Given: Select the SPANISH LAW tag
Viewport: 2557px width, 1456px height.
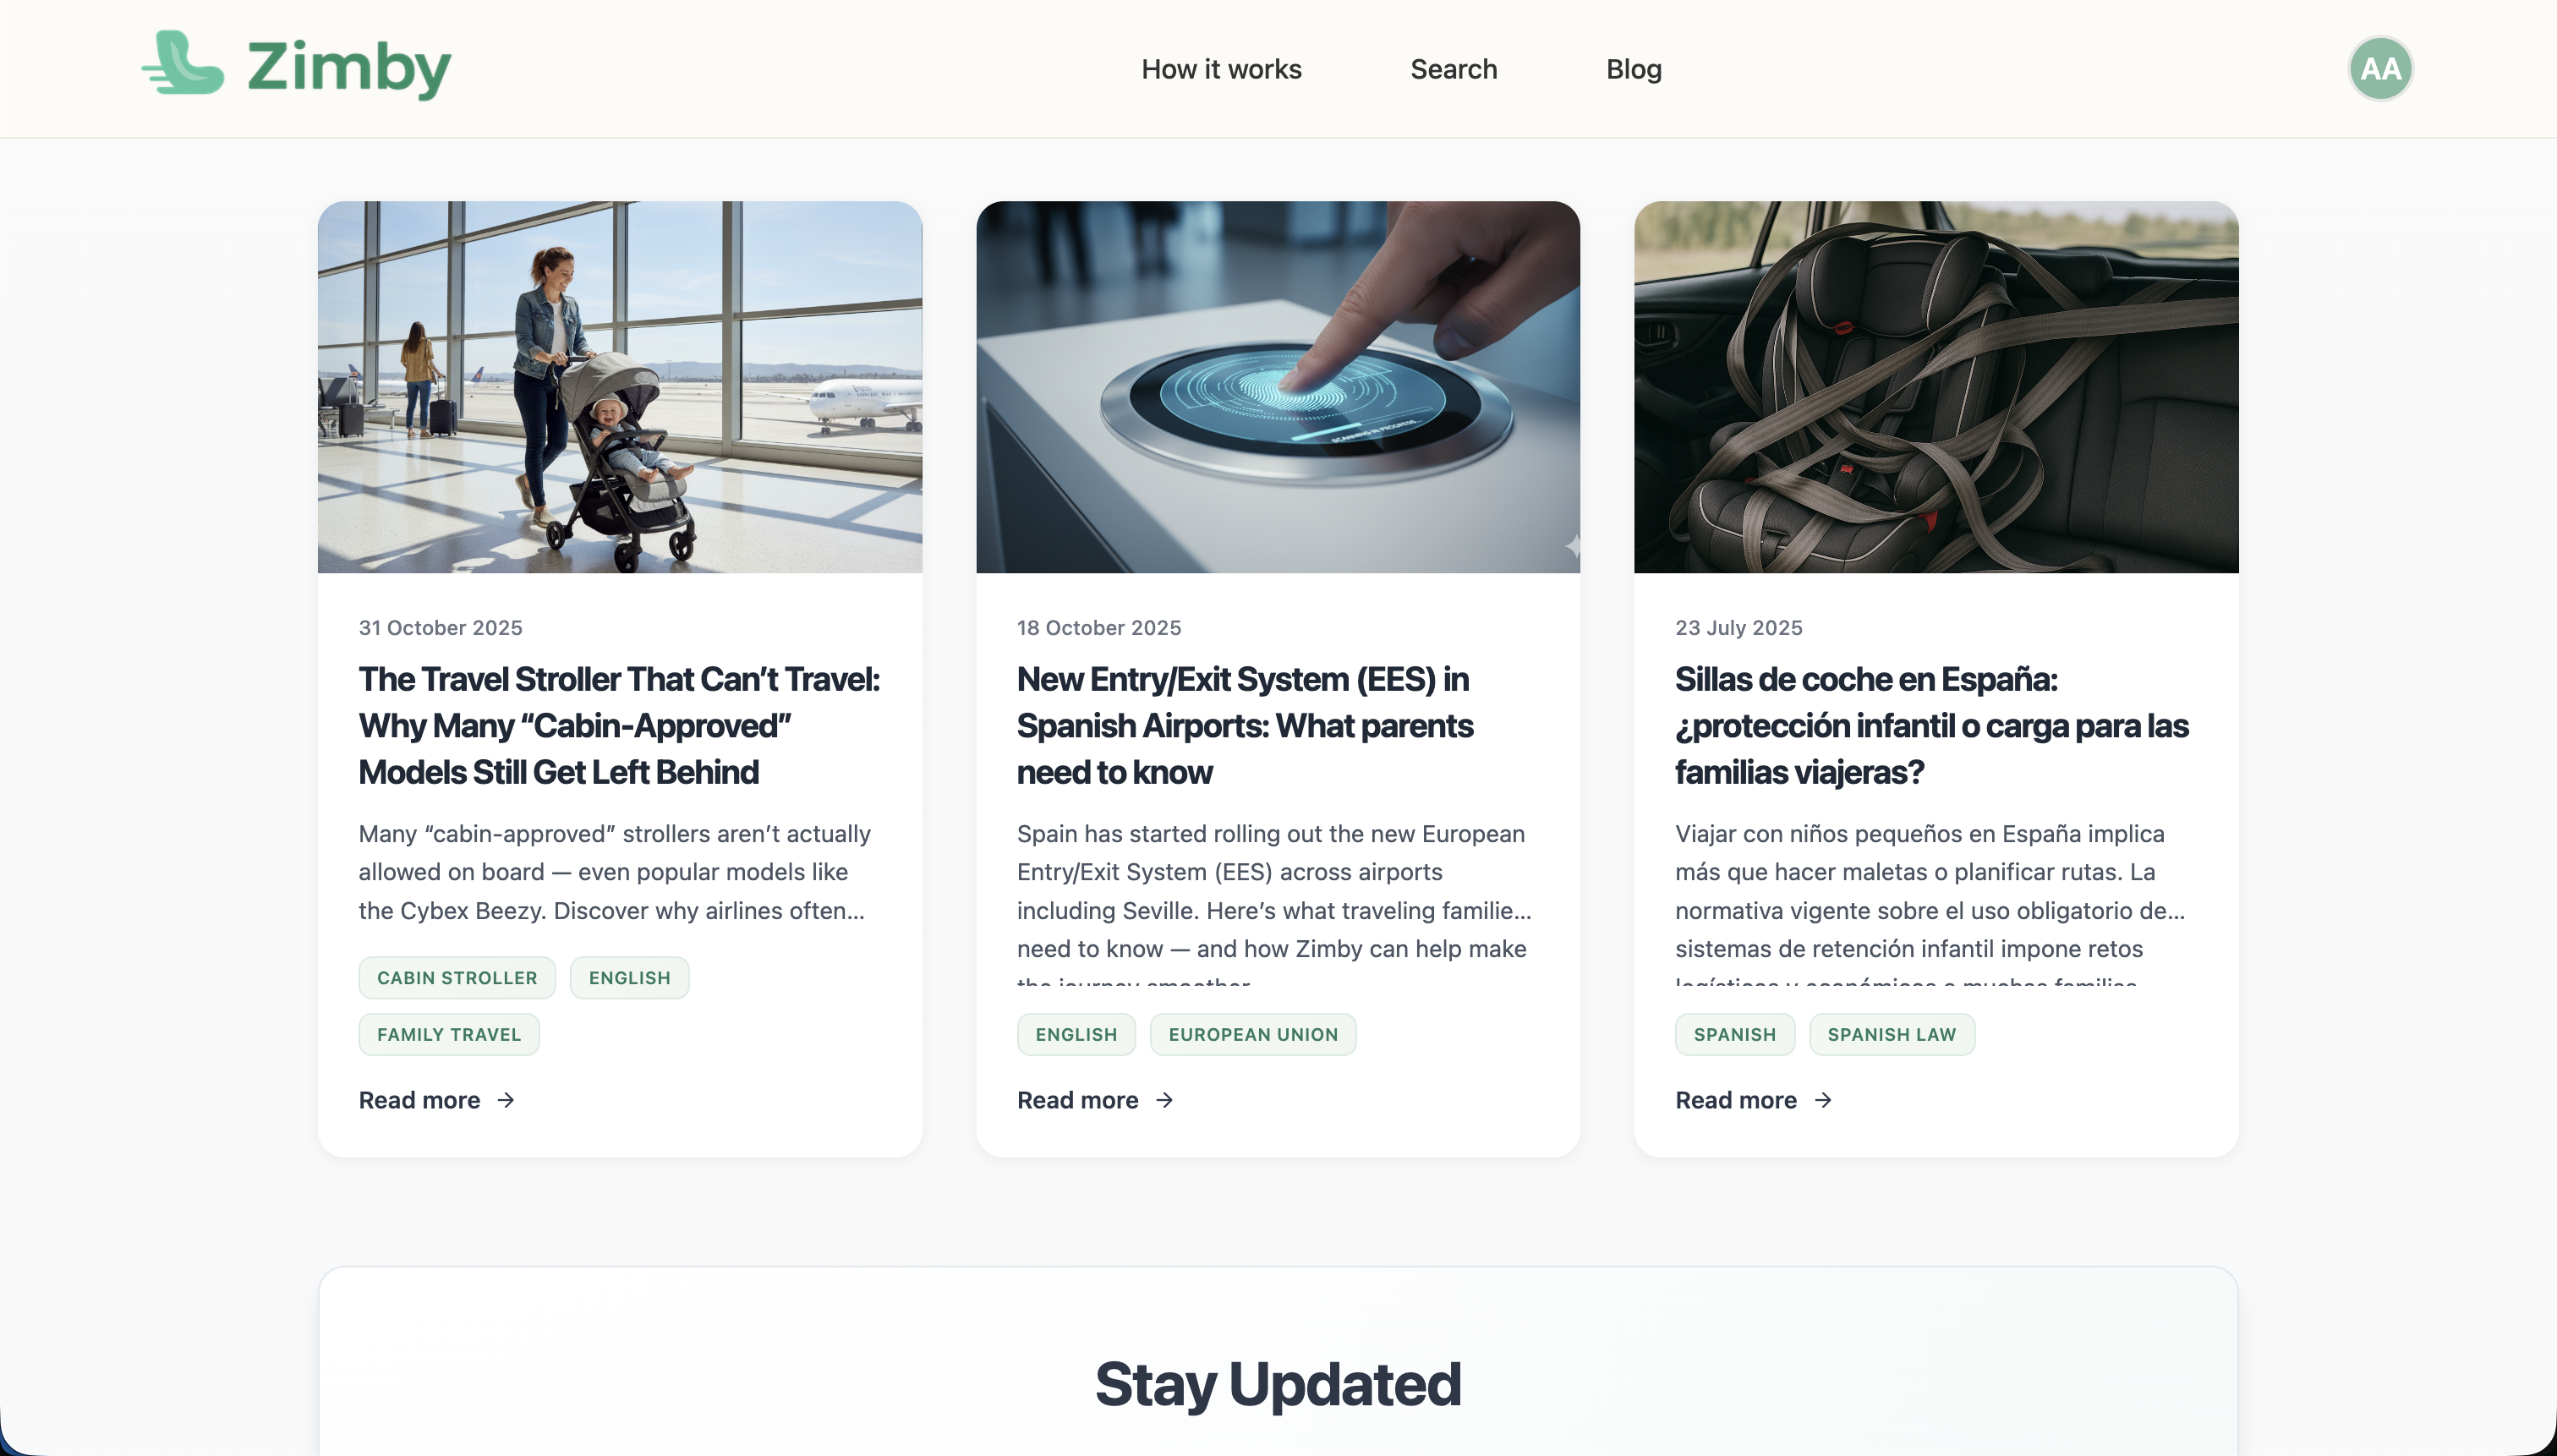Looking at the screenshot, I should tap(1891, 1034).
